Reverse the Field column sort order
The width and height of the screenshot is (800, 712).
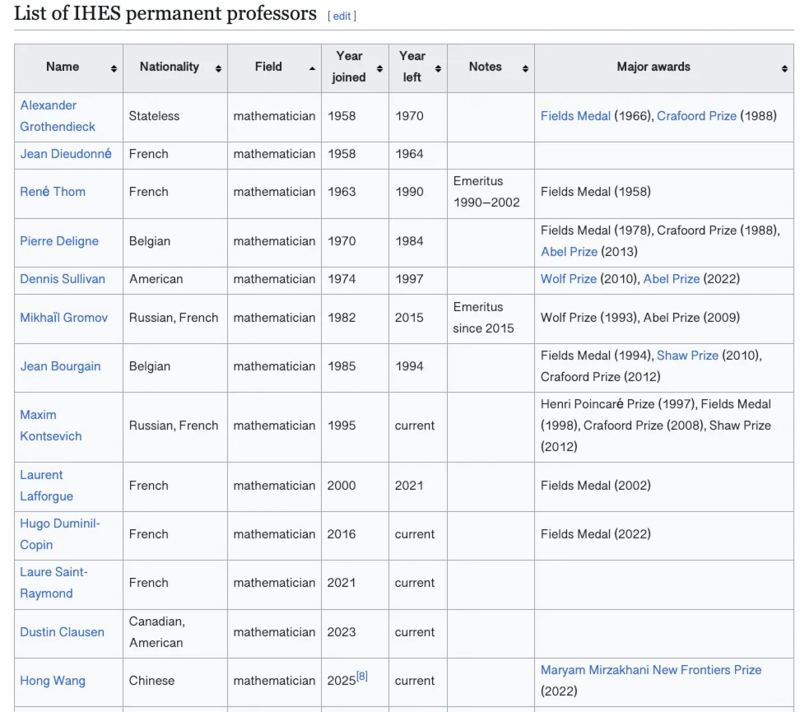pos(312,69)
